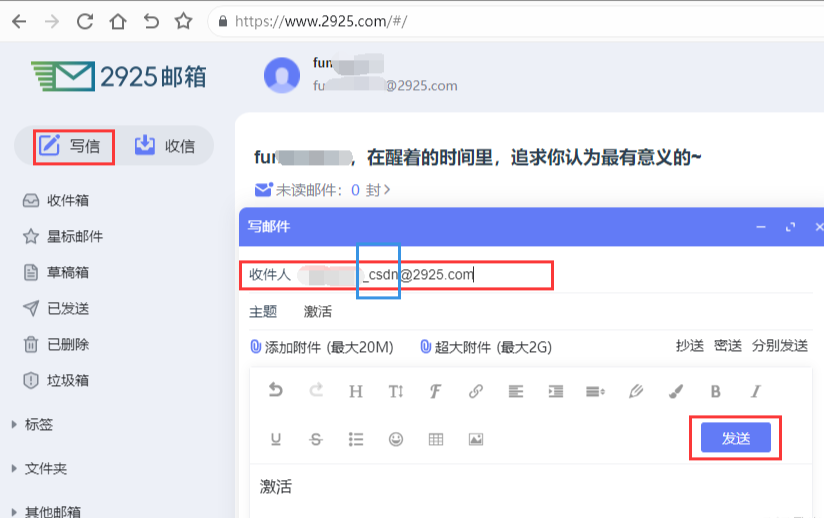Click the undo icon in editor toolbar

click(x=276, y=391)
